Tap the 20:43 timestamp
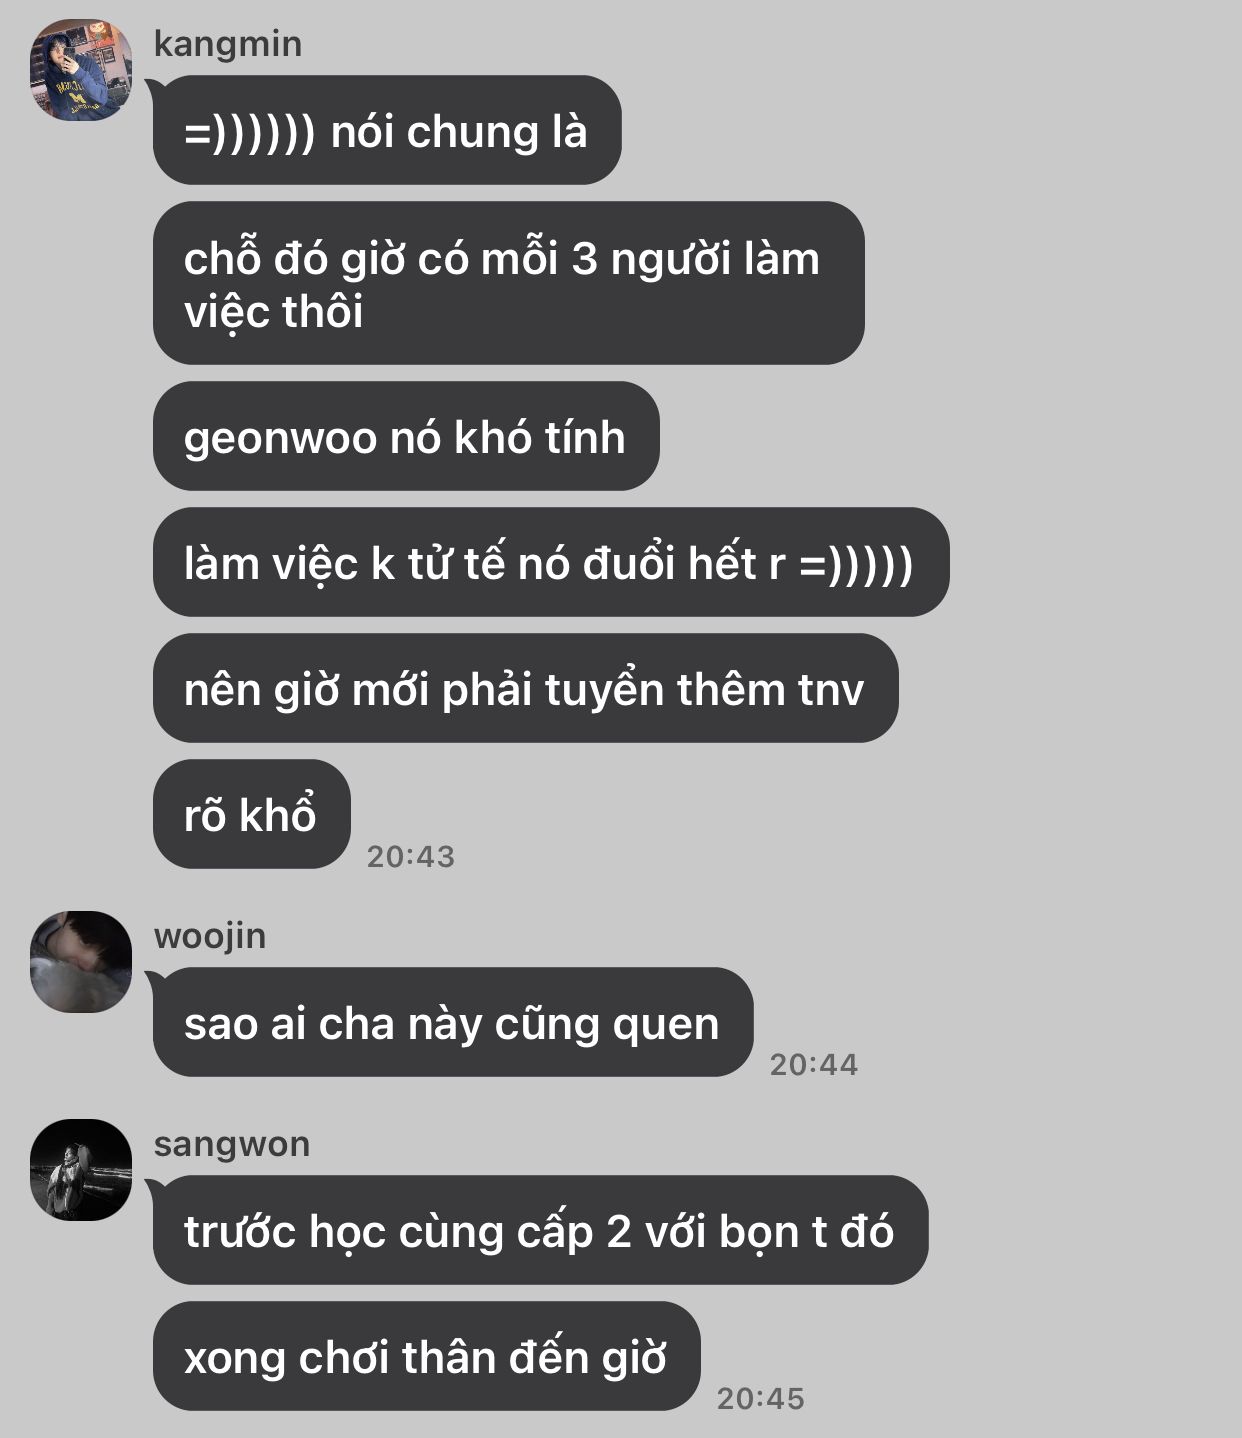This screenshot has width=1242, height=1438. 410,857
